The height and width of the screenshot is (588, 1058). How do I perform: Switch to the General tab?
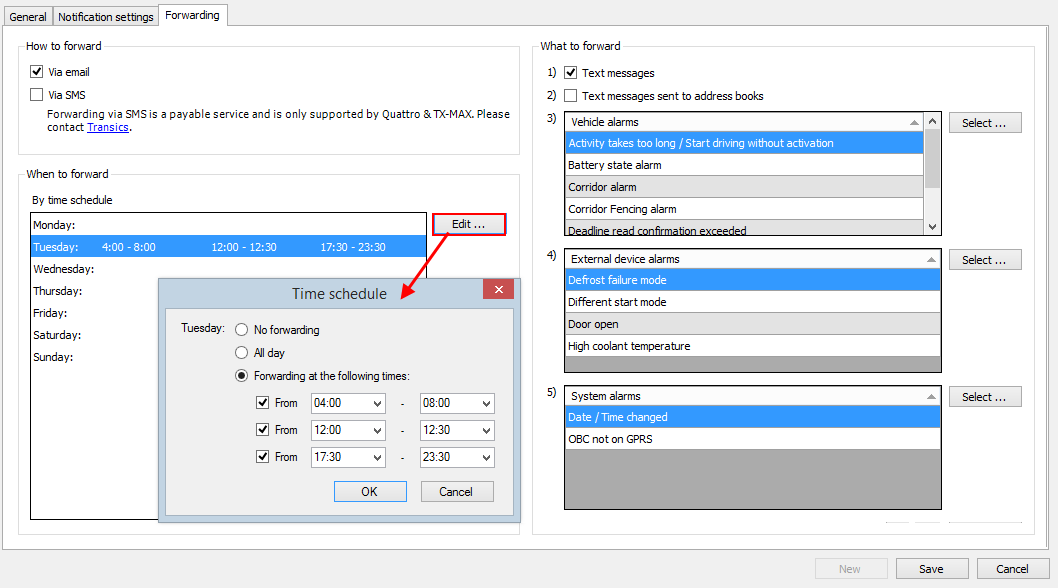[28, 17]
